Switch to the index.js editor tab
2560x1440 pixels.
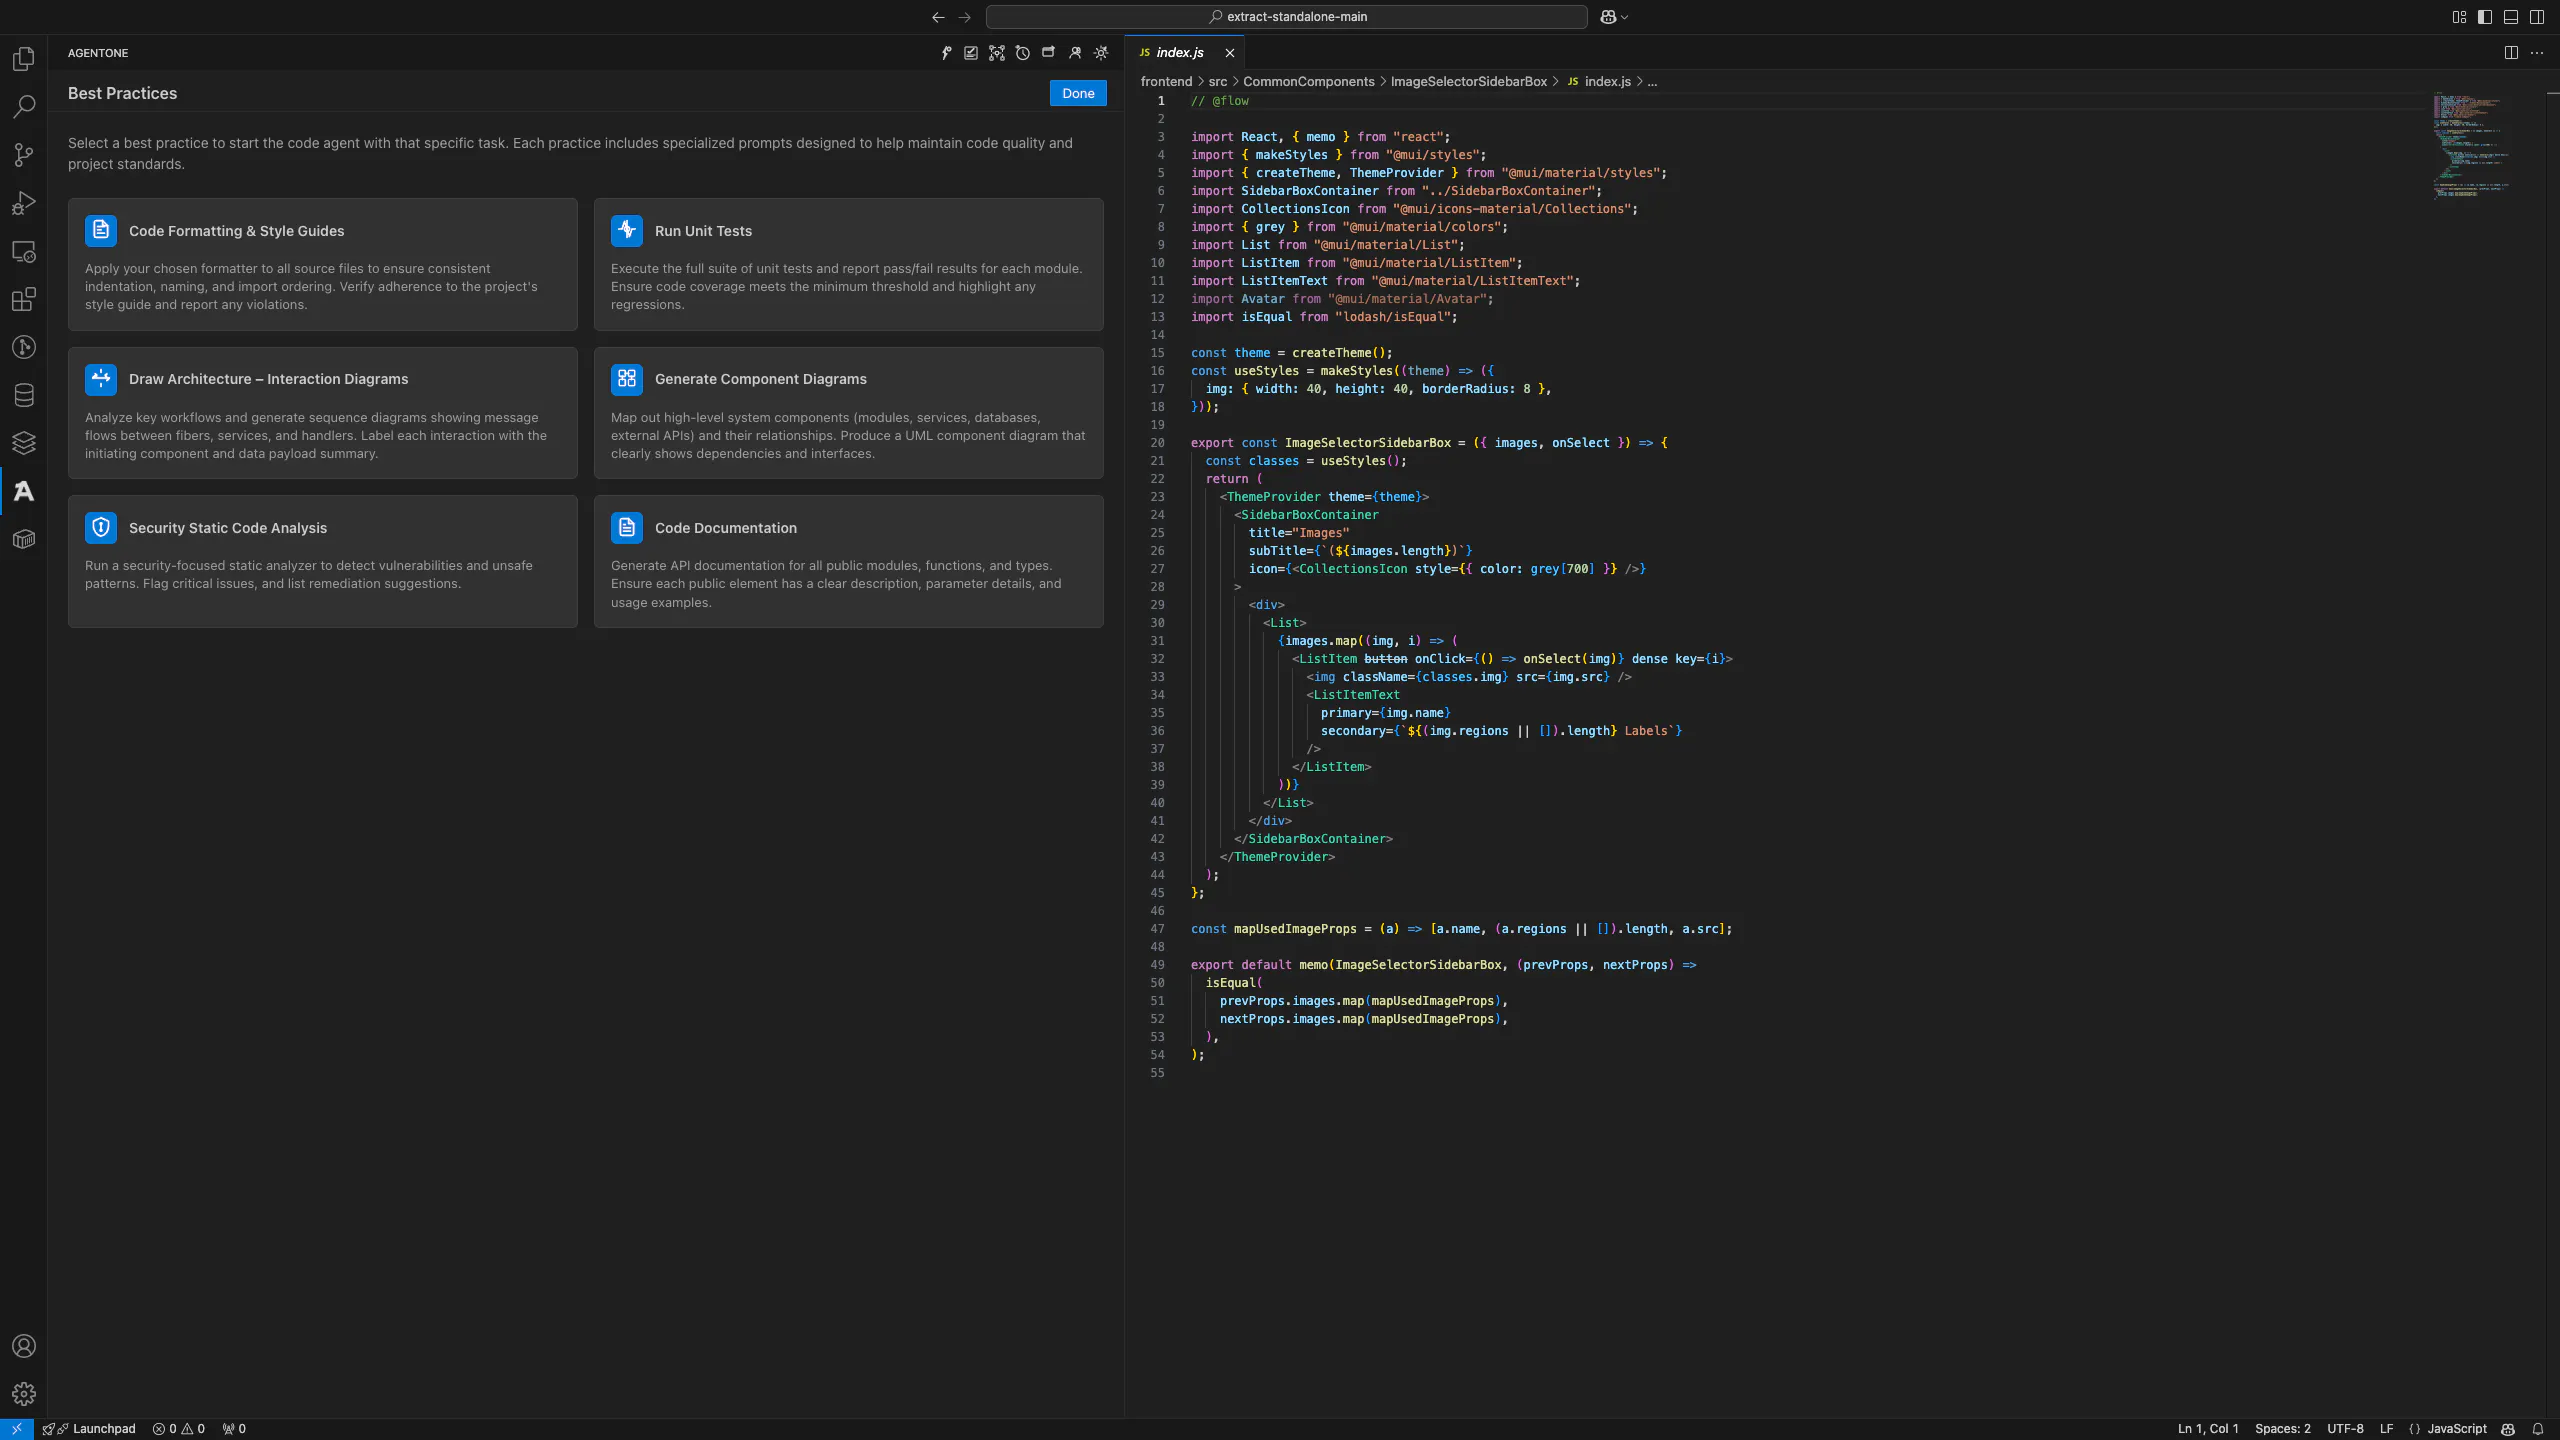pos(1180,53)
